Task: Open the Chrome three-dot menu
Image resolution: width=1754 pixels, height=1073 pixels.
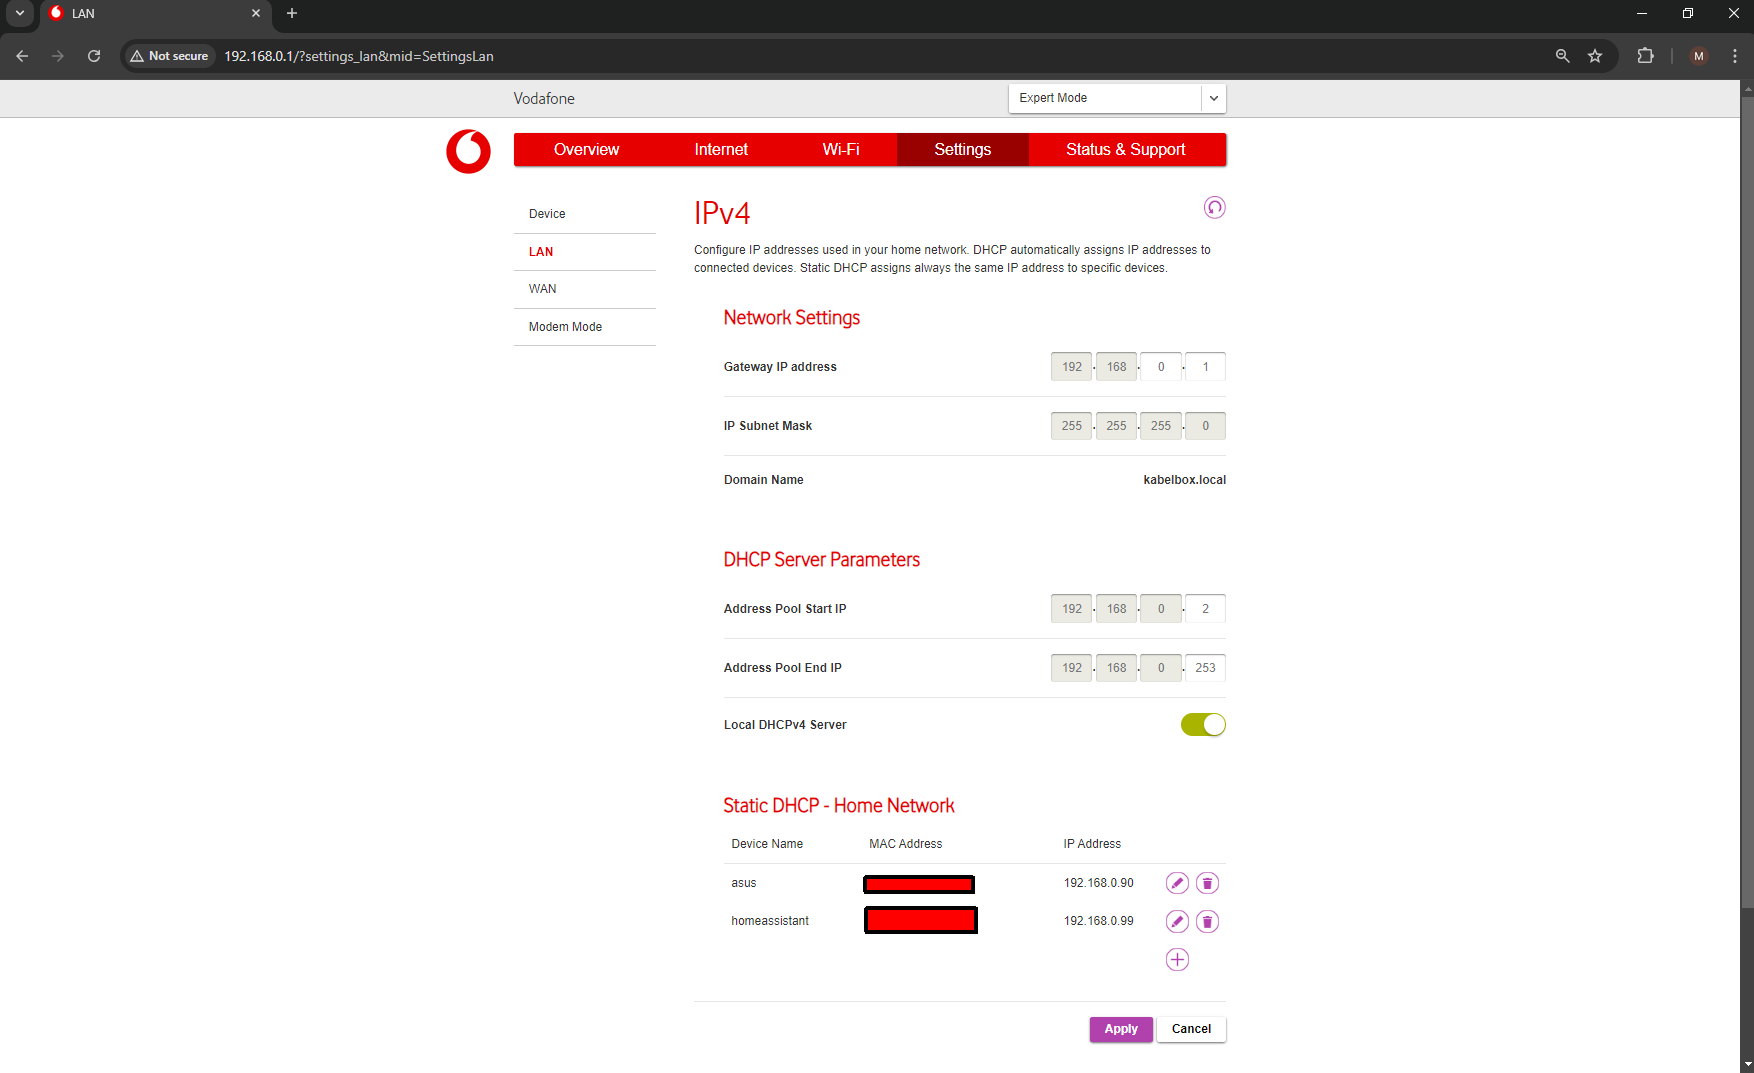Action: coord(1735,56)
